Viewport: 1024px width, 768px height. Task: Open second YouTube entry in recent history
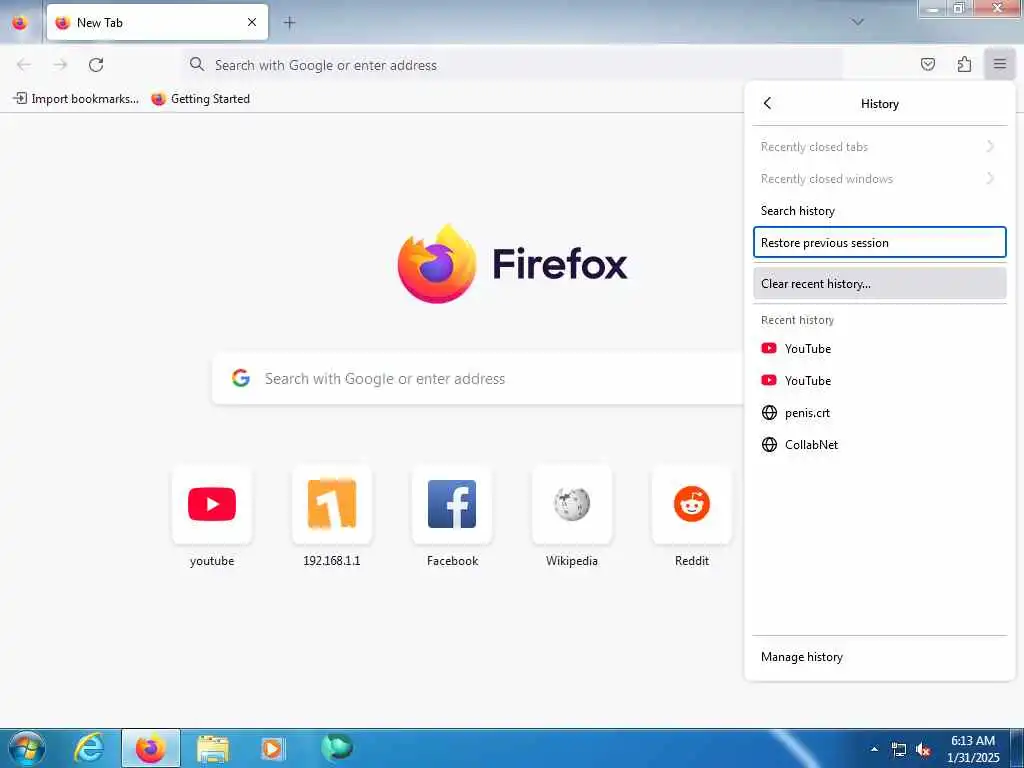880,381
